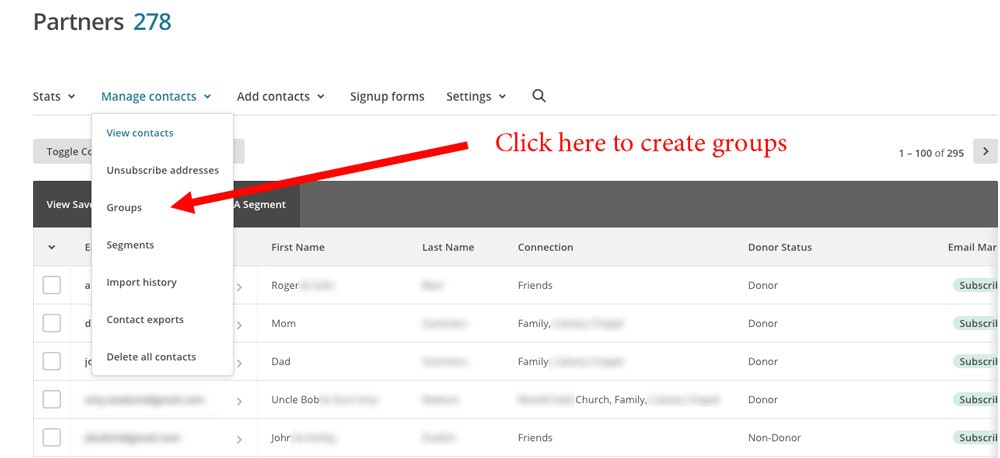Open the Signup forms link
The height and width of the screenshot is (458, 1000).
[387, 97]
